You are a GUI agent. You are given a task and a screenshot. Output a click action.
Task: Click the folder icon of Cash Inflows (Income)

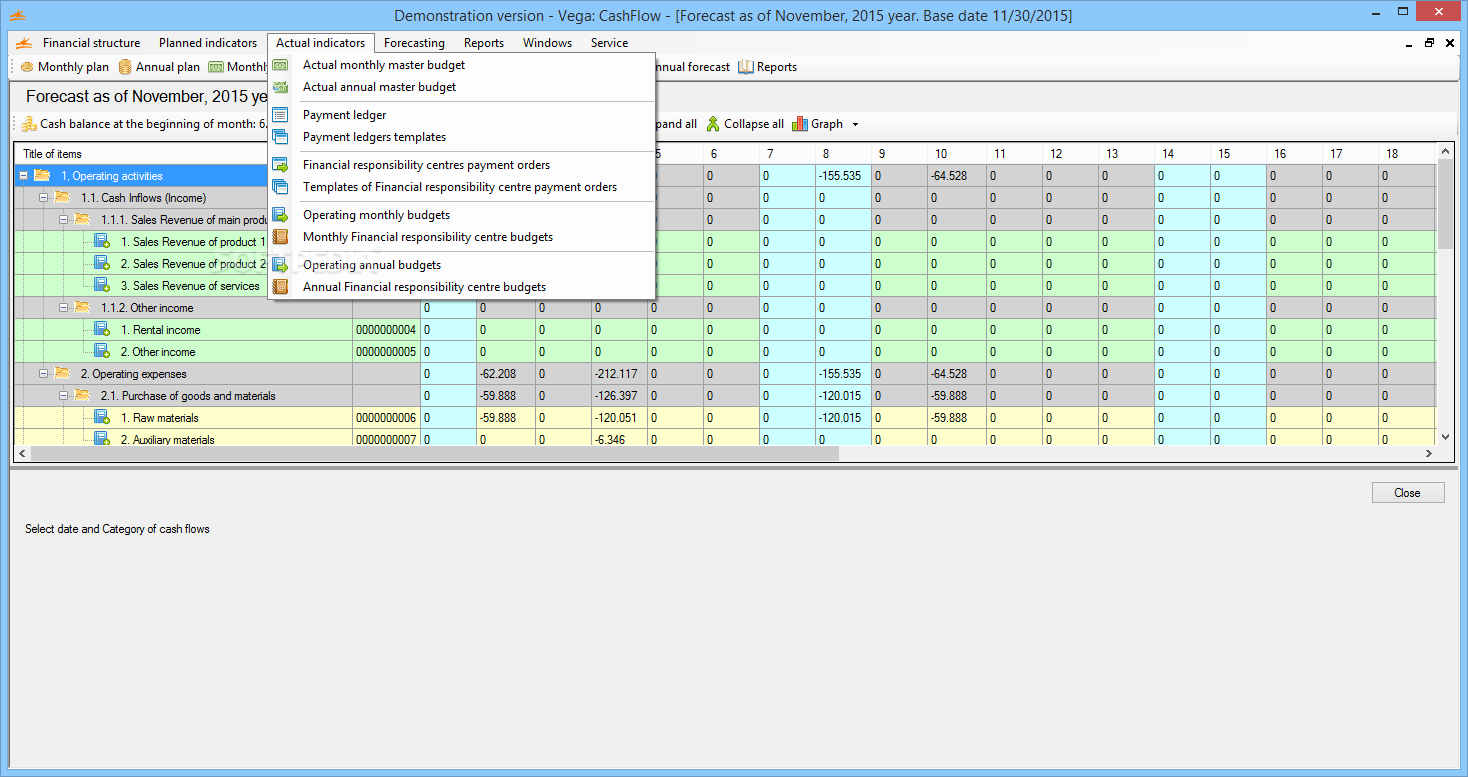point(62,197)
